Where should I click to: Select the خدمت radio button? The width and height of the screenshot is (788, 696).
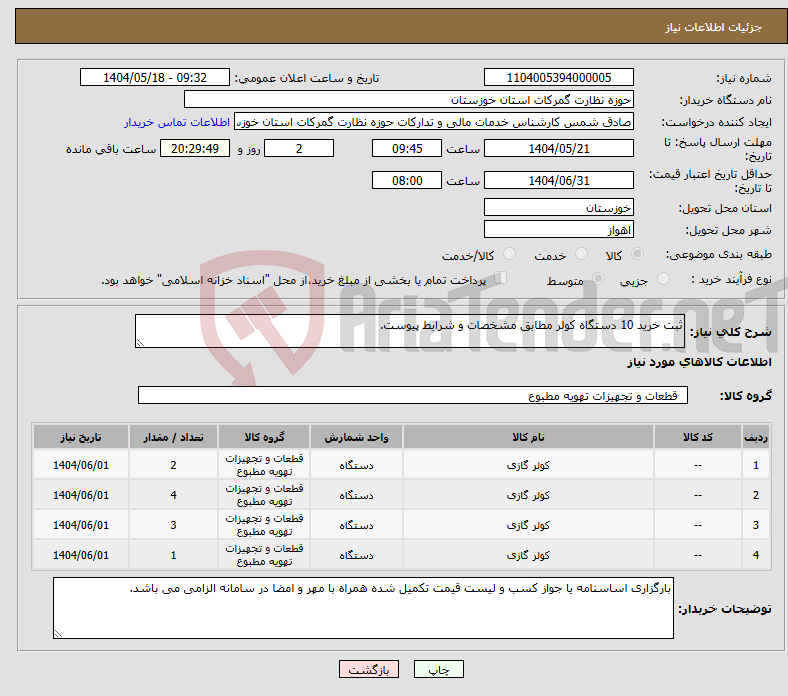click(581, 254)
